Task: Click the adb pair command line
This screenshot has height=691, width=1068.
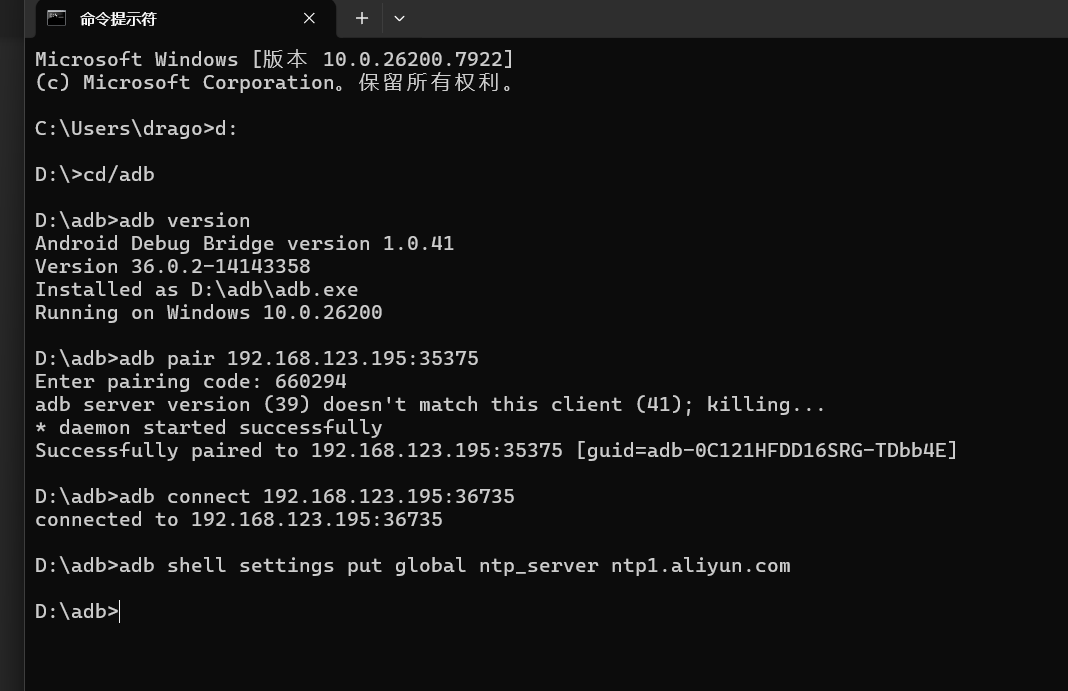Action: pyautogui.click(x=257, y=359)
